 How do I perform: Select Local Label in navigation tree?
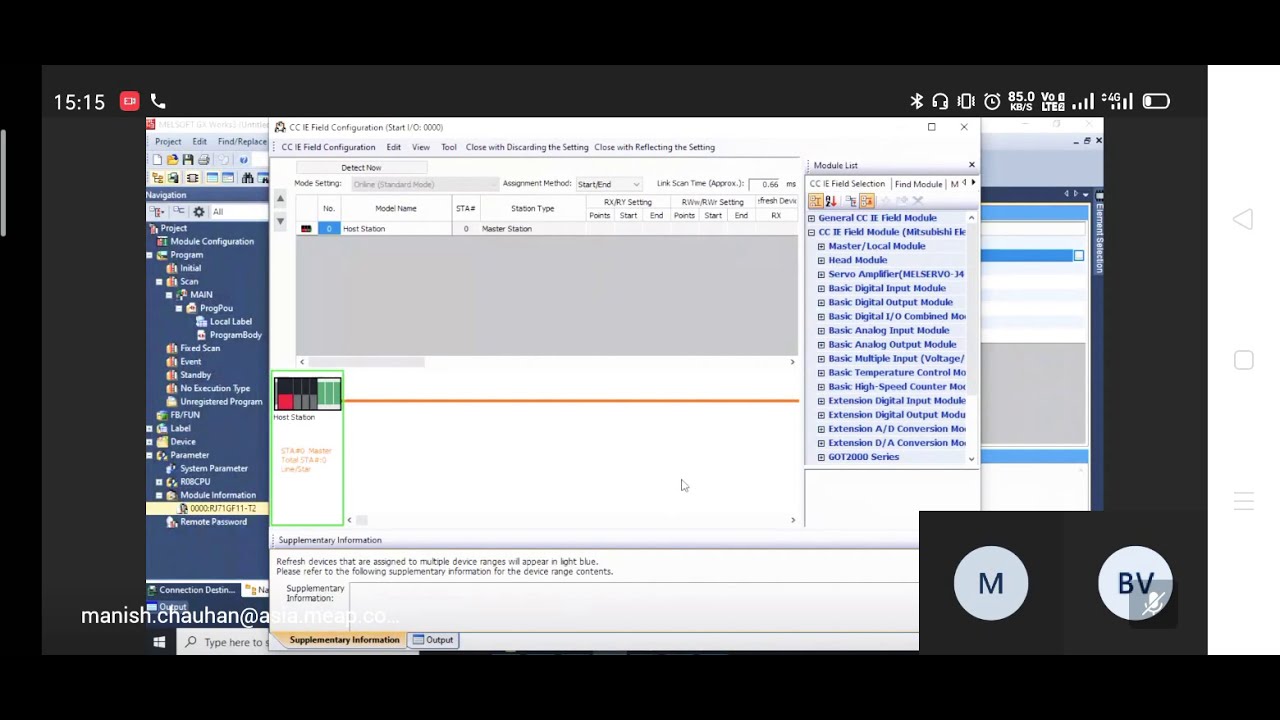[x=231, y=322]
